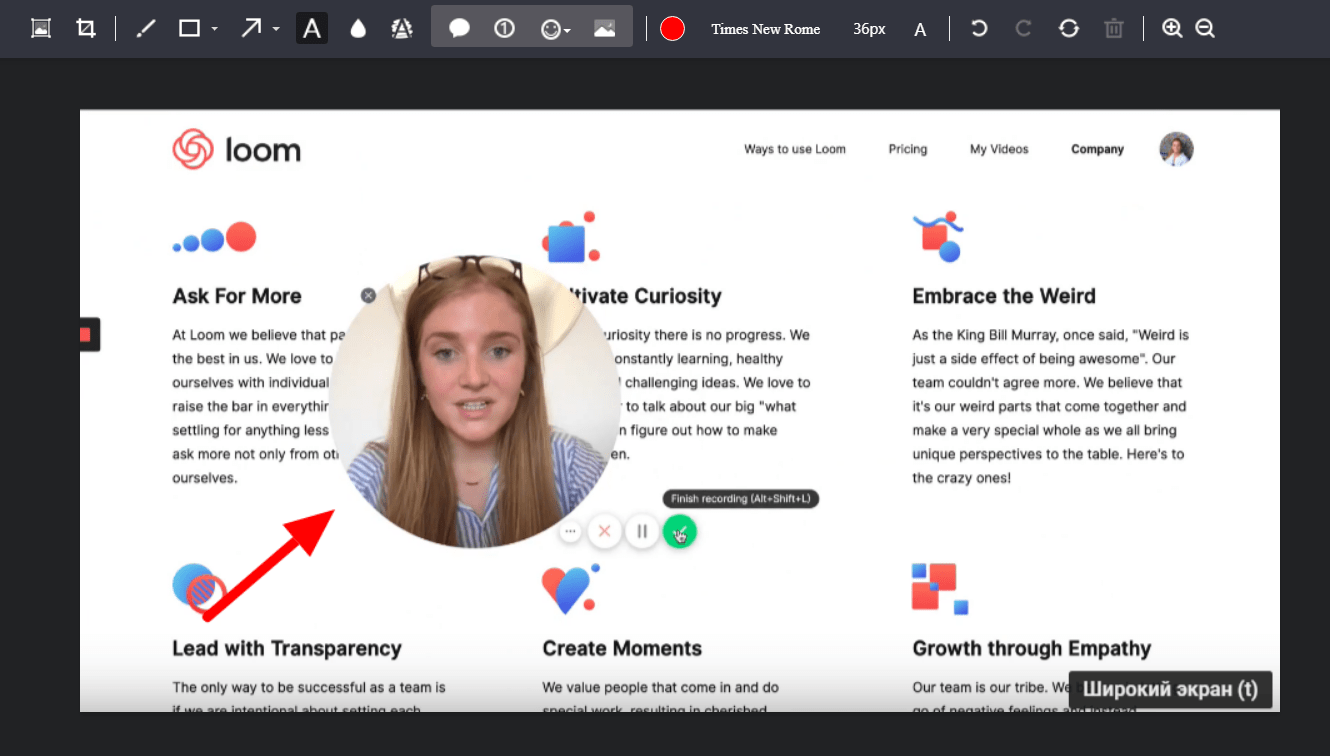
Task: Redo the undone edit
Action: click(x=1023, y=28)
